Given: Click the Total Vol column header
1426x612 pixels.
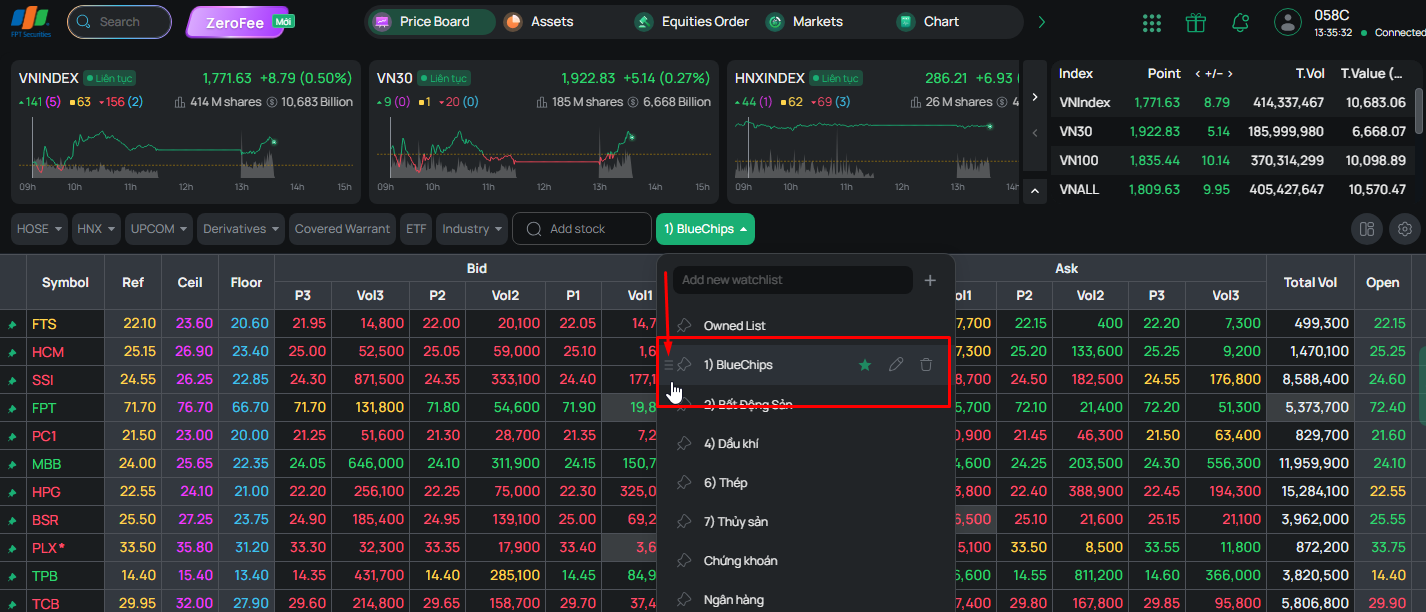Looking at the screenshot, I should point(1310,282).
